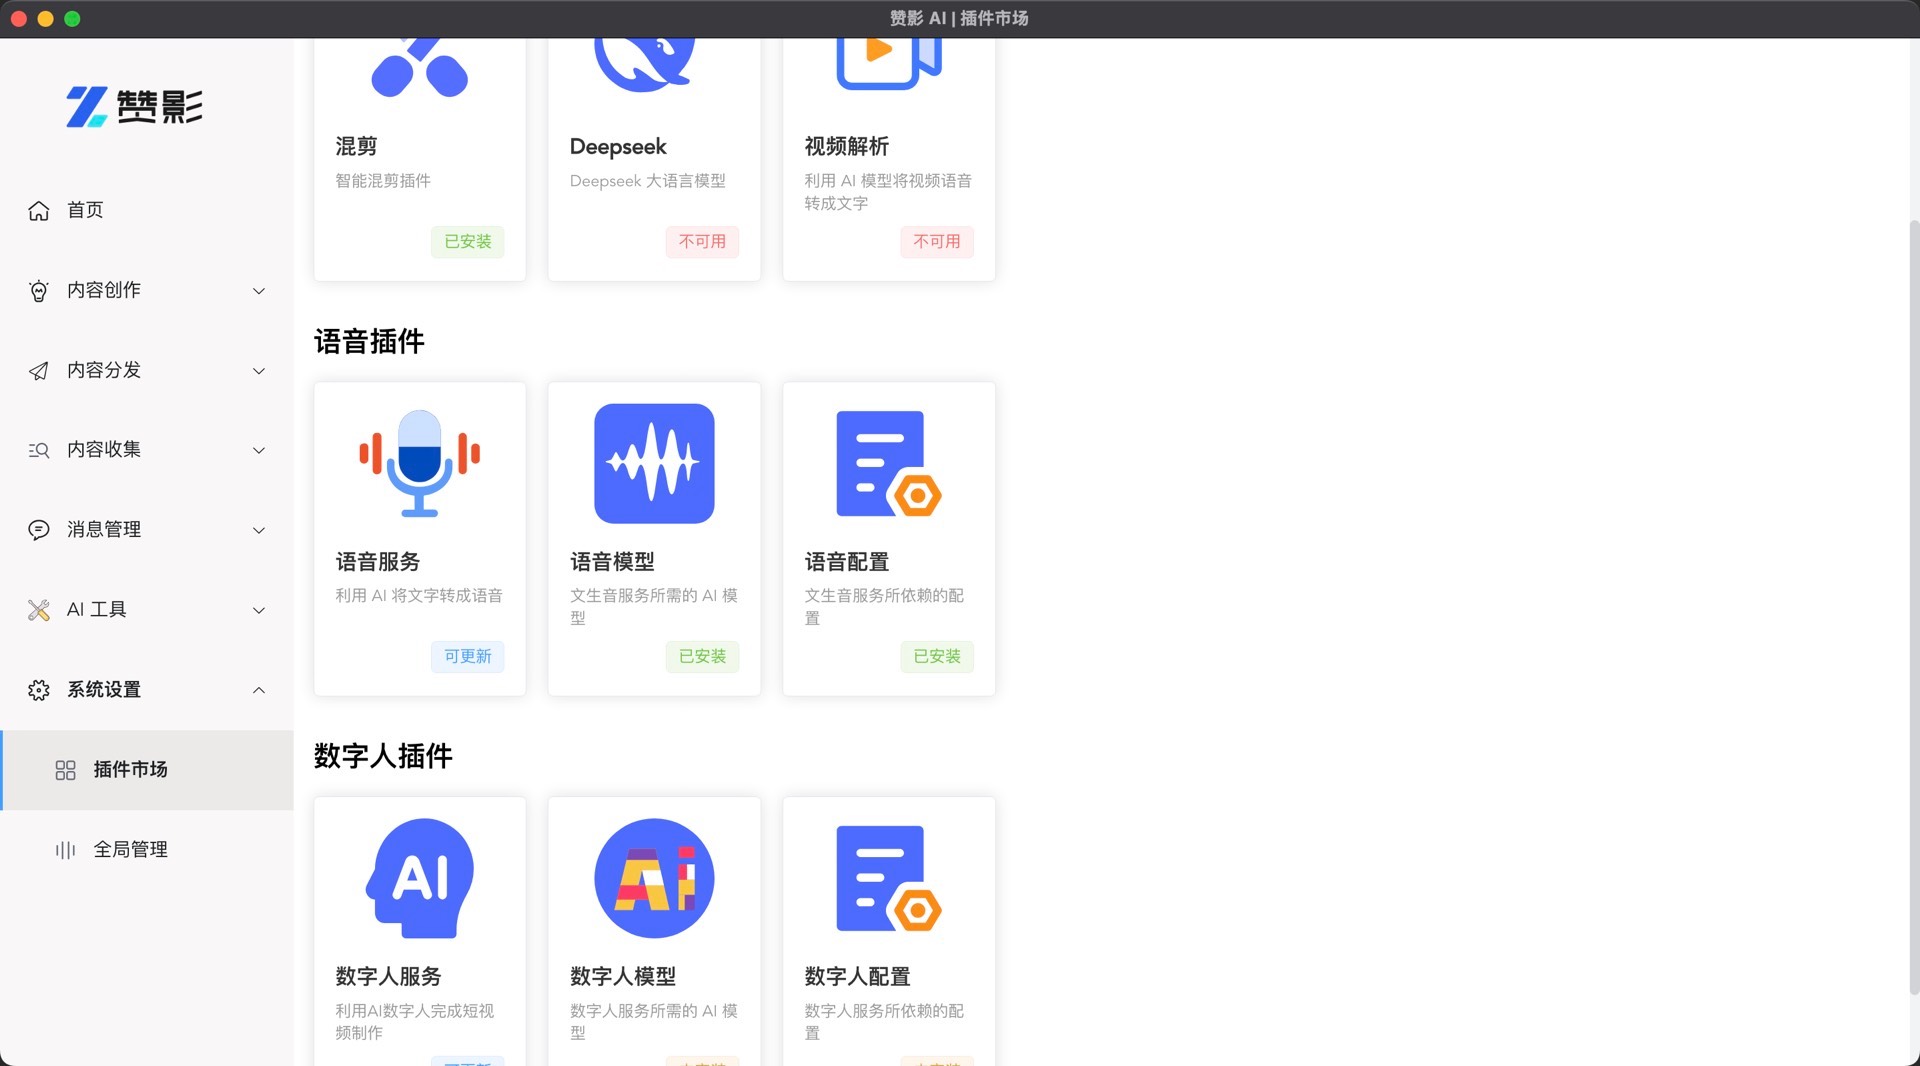Click the description 利用 AI 将文字转成语音

pyautogui.click(x=419, y=596)
